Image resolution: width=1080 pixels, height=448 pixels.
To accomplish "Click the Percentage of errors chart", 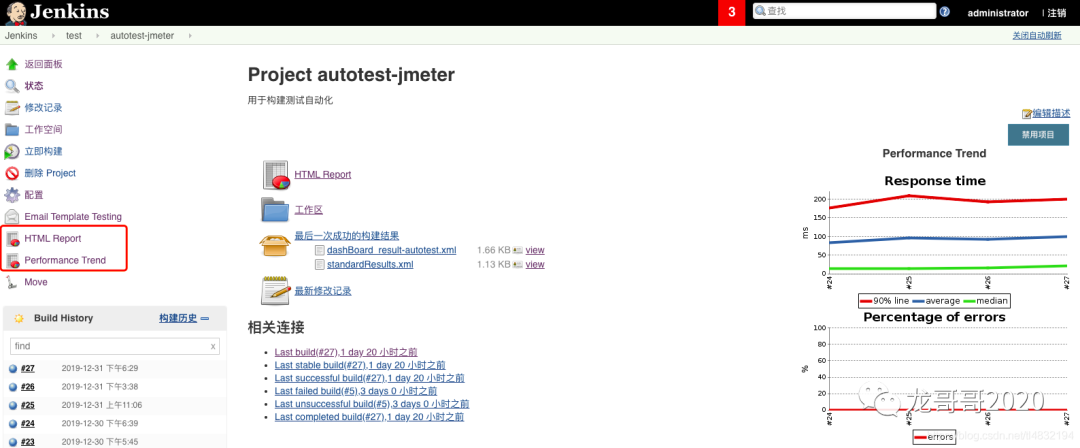I will [x=935, y=378].
